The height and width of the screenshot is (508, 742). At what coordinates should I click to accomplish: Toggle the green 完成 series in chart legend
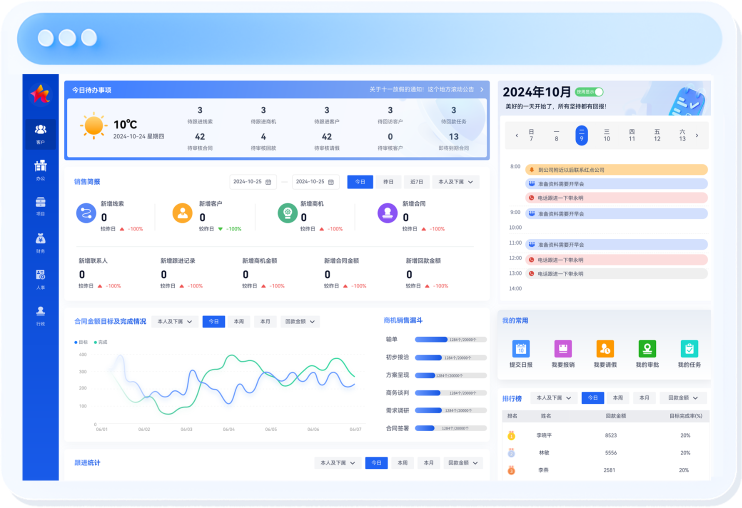(100, 342)
